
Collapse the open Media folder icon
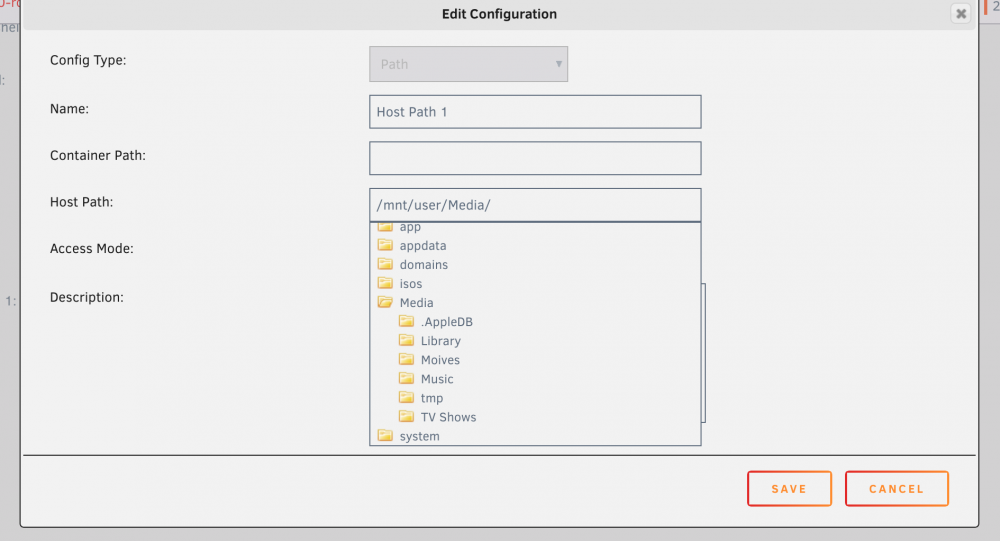coord(385,302)
